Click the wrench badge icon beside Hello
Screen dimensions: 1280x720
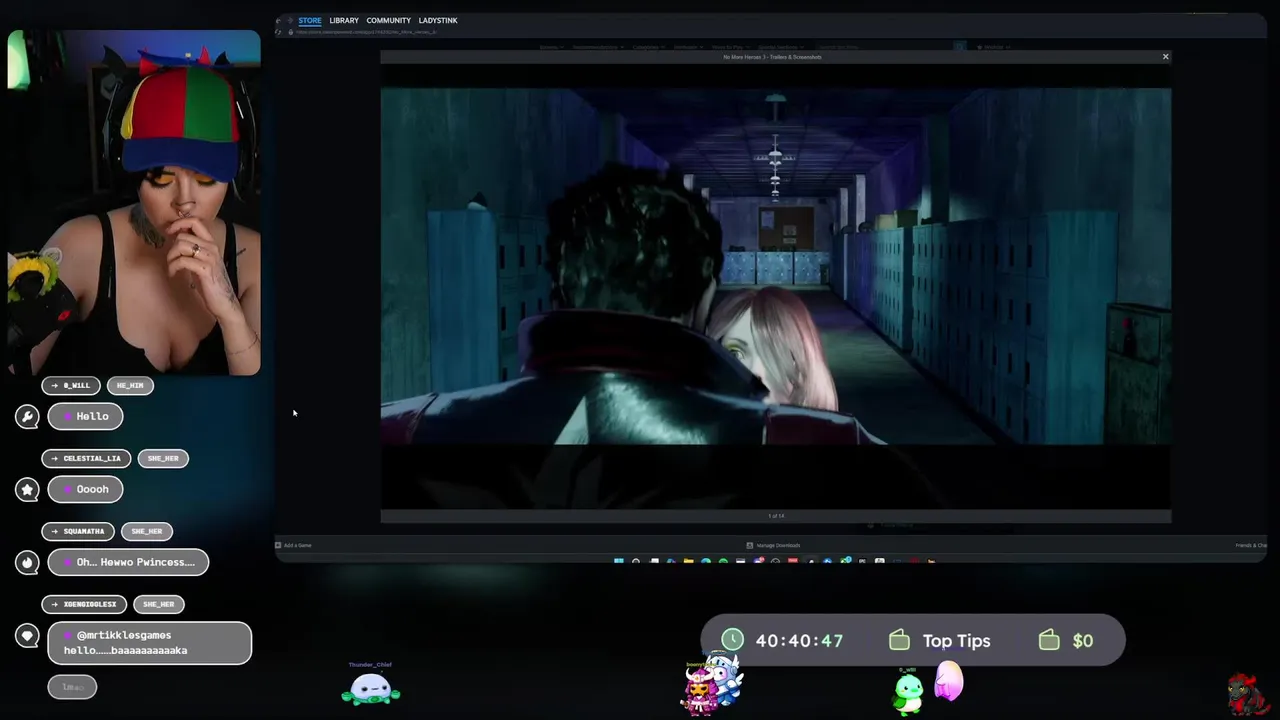(27, 416)
